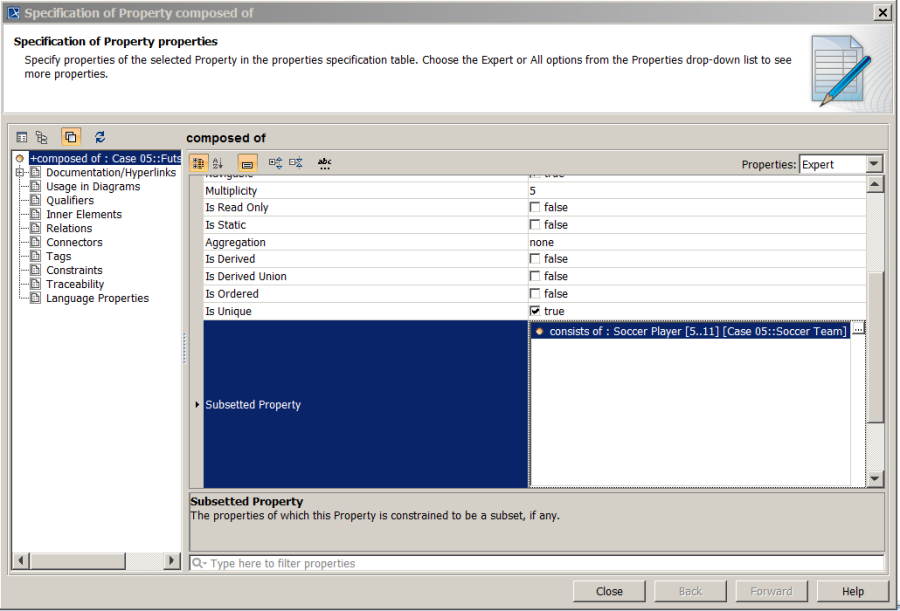Select the inheritance tree view icon
Screen dimensions: 900x611
(42, 137)
